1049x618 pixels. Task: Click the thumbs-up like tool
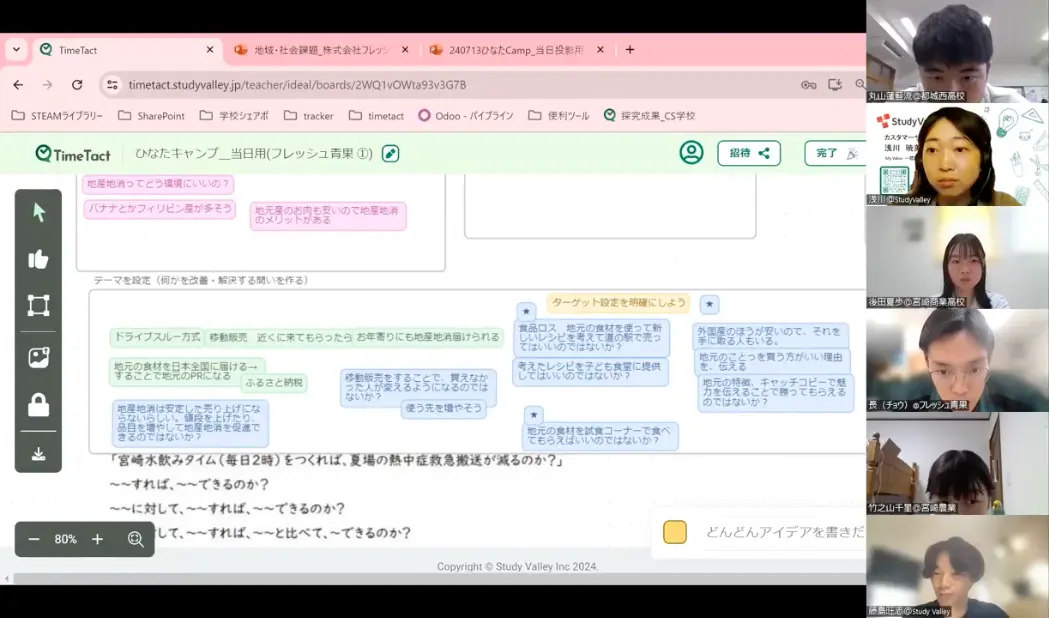click(39, 259)
